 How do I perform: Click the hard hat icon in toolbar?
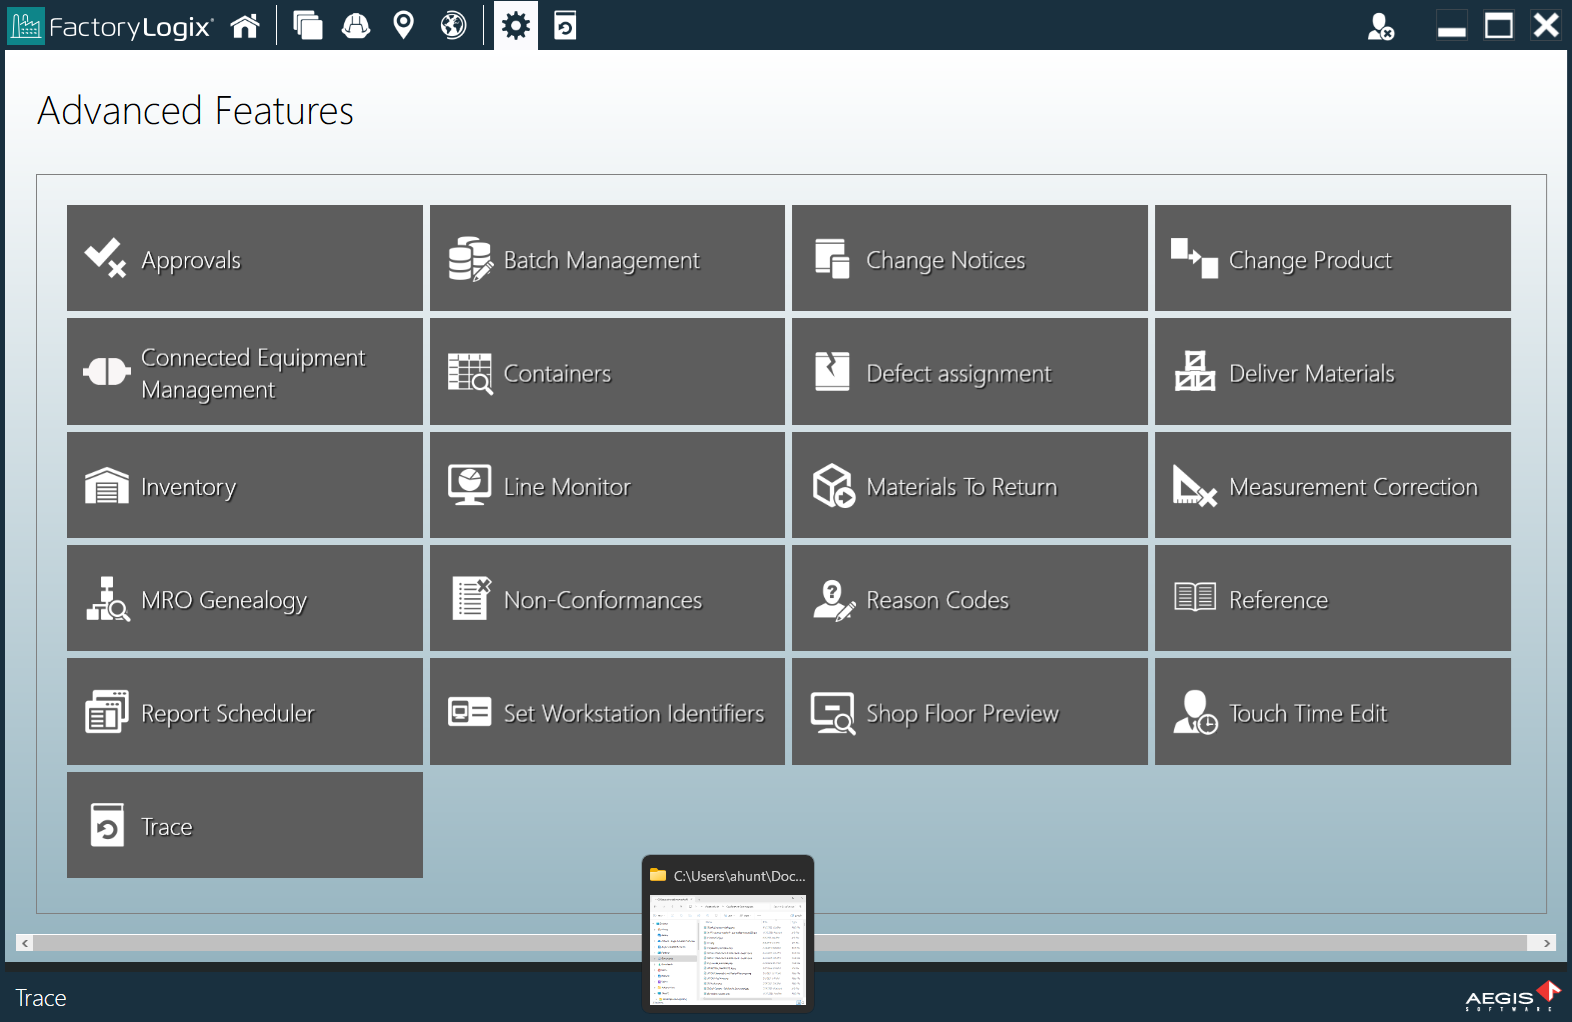(x=356, y=25)
